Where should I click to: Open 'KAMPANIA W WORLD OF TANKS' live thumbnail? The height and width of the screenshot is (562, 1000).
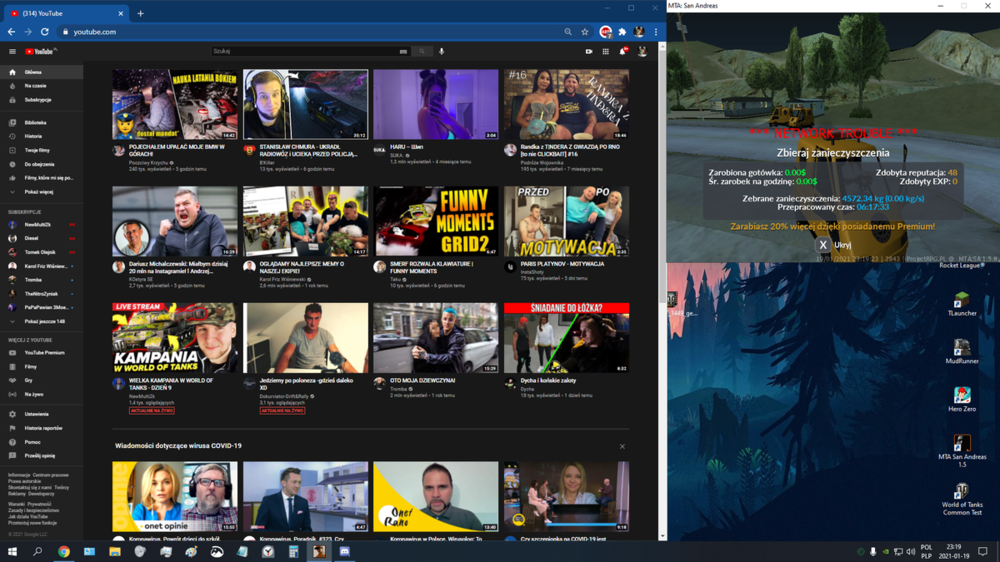pyautogui.click(x=175, y=338)
